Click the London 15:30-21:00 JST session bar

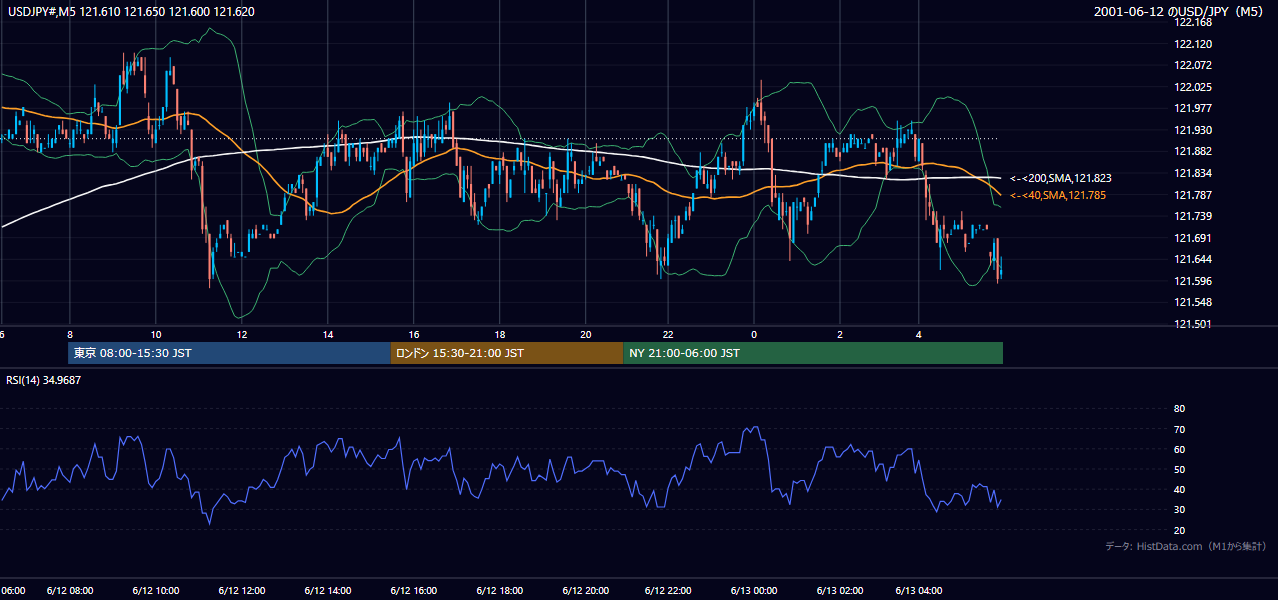point(506,353)
